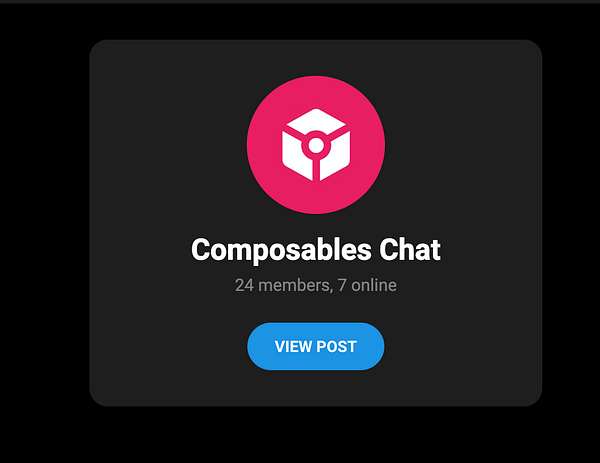Click the white cube logo
The height and width of the screenshot is (463, 600).
tap(316, 145)
